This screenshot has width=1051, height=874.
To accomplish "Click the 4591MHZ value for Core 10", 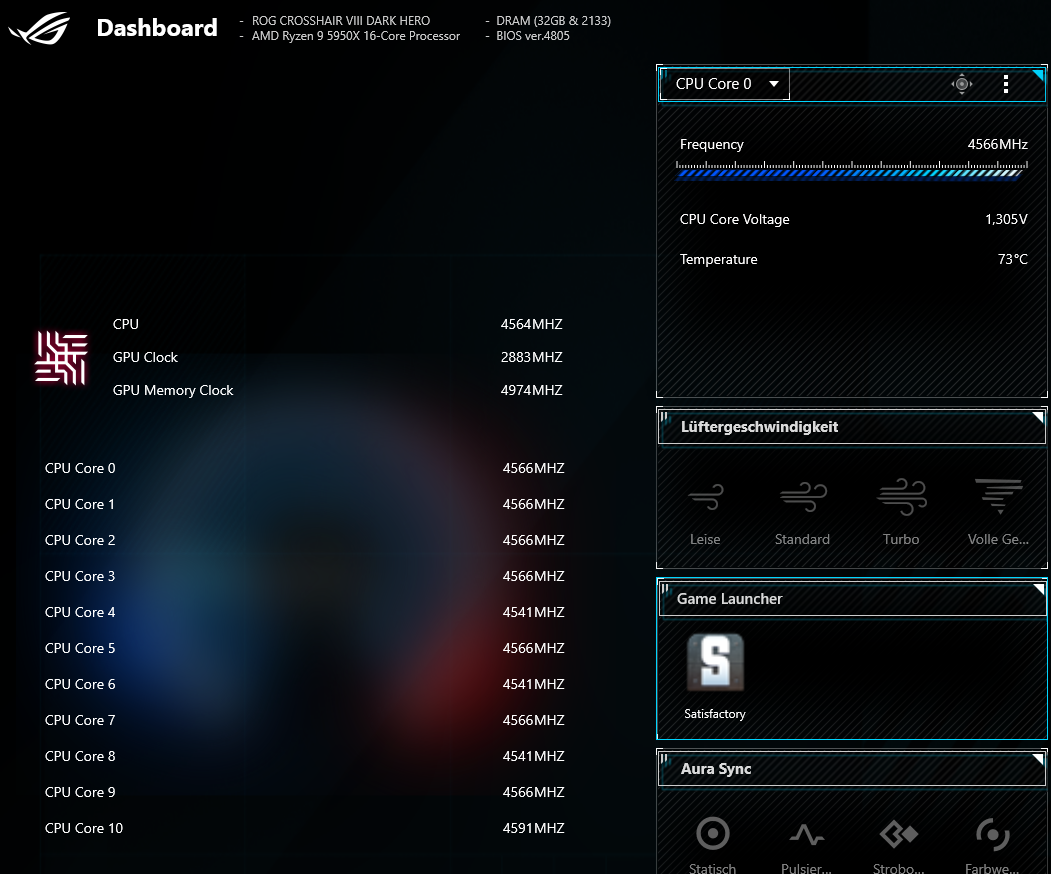I will [x=534, y=828].
